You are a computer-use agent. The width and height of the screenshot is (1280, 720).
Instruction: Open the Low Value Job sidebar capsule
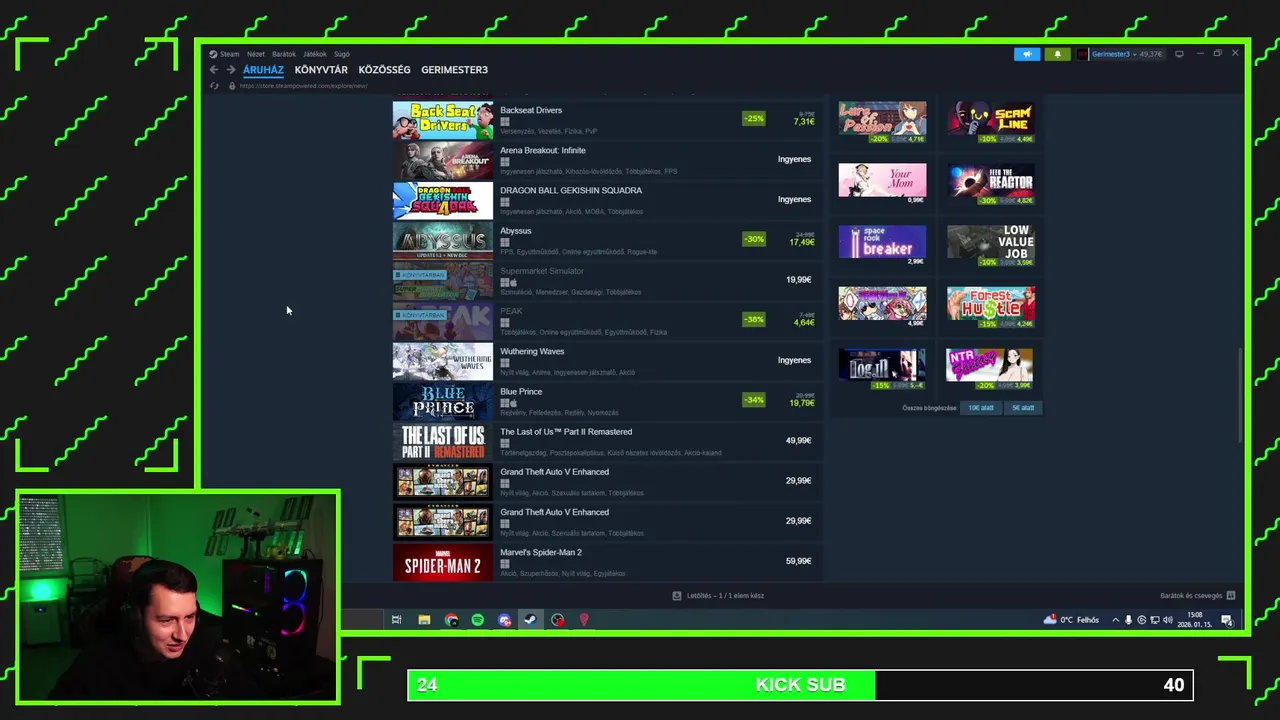(x=991, y=242)
